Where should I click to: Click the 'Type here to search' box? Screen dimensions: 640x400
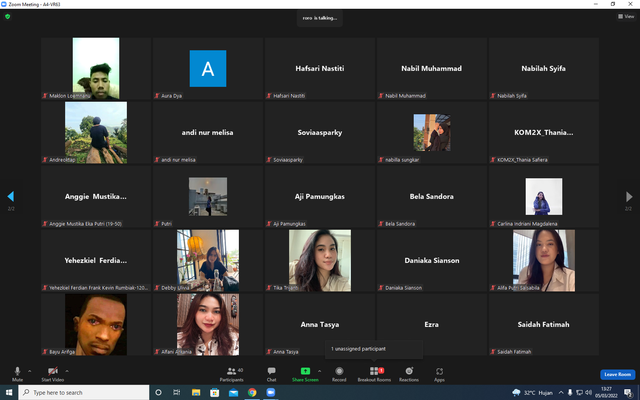(x=84, y=392)
